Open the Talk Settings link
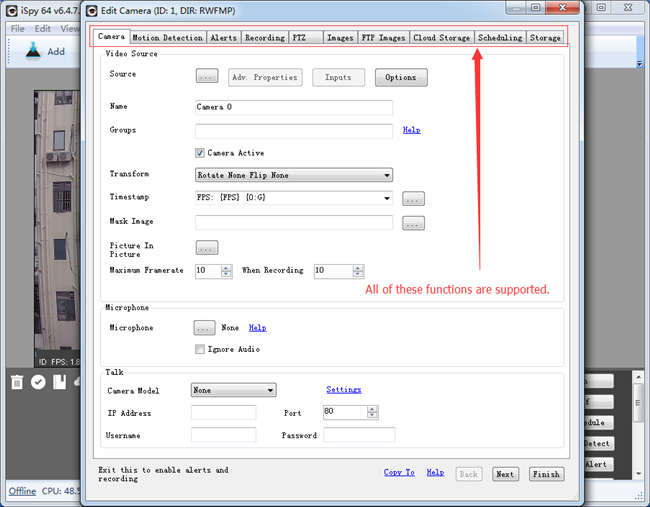 click(x=343, y=390)
